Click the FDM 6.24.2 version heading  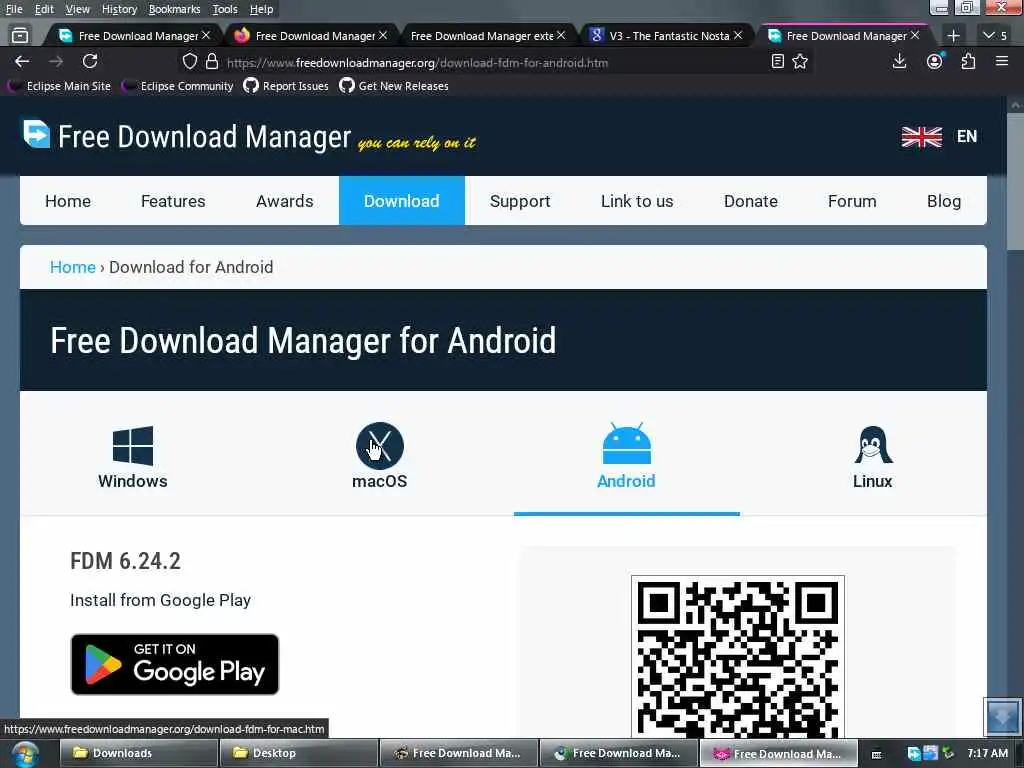[125, 561]
